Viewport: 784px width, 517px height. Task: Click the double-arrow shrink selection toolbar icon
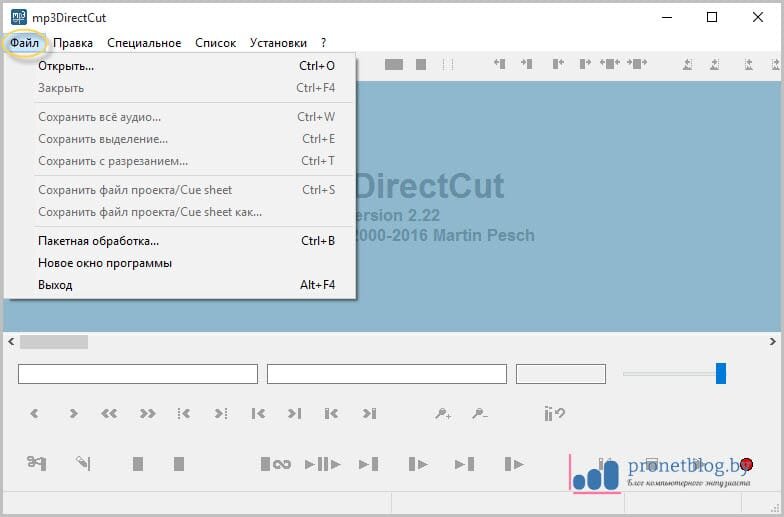point(636,64)
